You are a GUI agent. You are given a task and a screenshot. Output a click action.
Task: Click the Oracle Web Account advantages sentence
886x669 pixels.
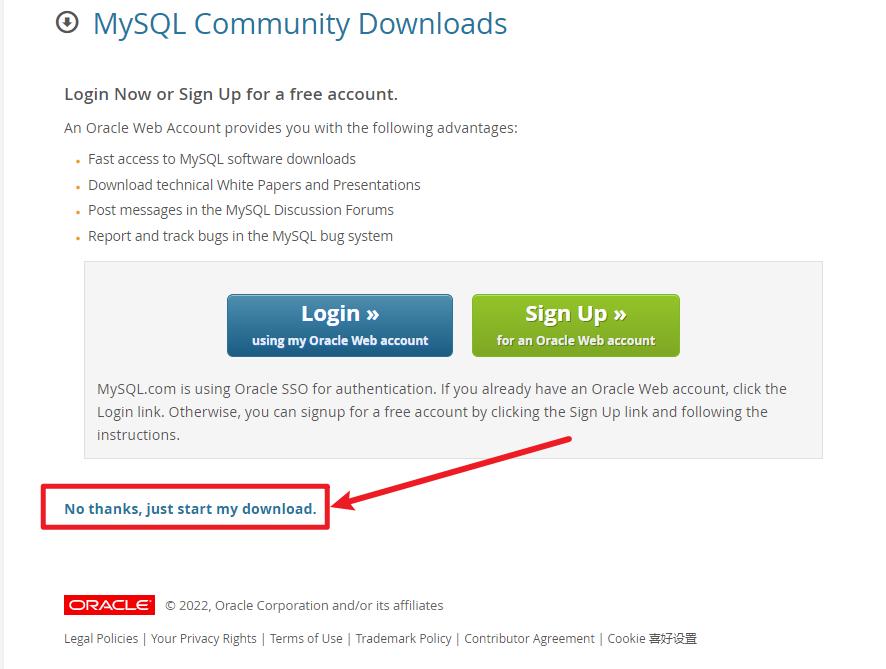coord(291,128)
